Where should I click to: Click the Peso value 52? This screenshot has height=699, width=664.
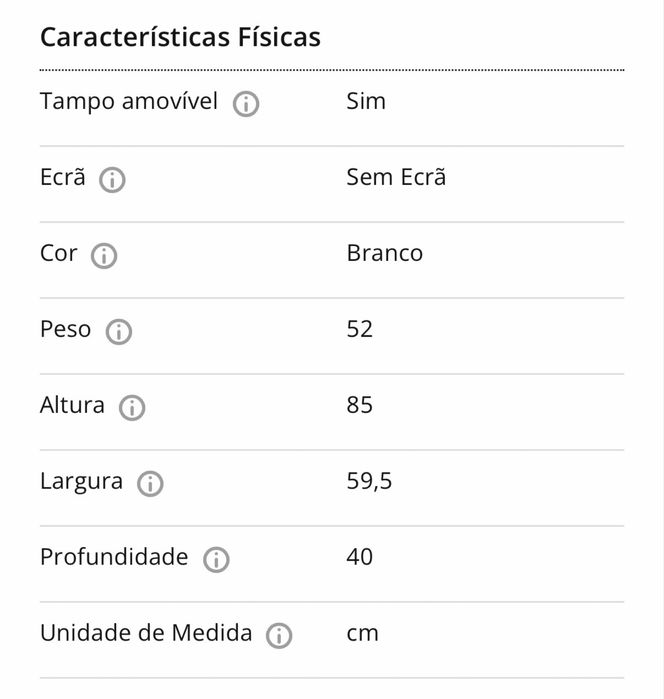coord(359,330)
